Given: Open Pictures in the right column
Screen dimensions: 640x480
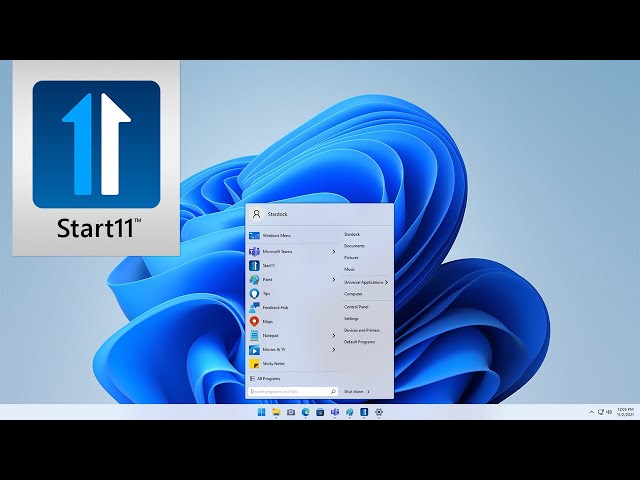Looking at the screenshot, I should point(351,258).
